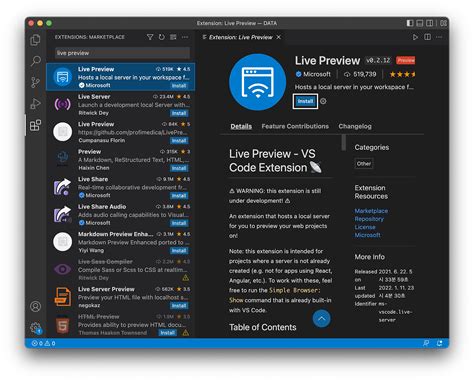Select Markdown Preview Enhanced list entry
This screenshot has height=381, width=474.
(x=120, y=242)
